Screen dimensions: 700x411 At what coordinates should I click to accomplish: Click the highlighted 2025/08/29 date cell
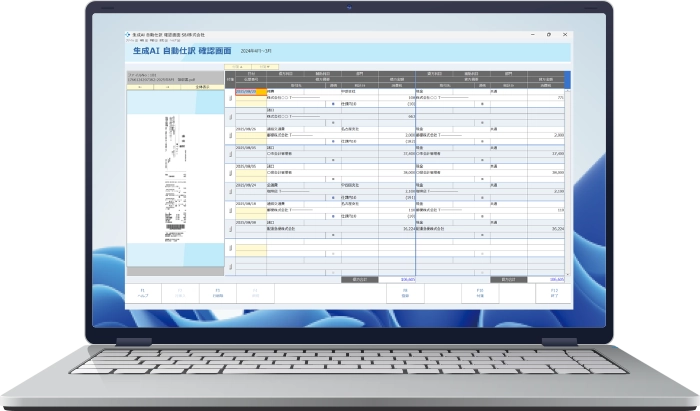pos(250,91)
